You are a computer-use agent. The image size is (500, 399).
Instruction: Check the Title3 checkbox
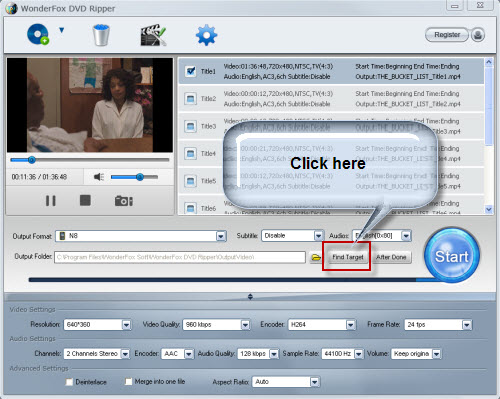point(190,126)
